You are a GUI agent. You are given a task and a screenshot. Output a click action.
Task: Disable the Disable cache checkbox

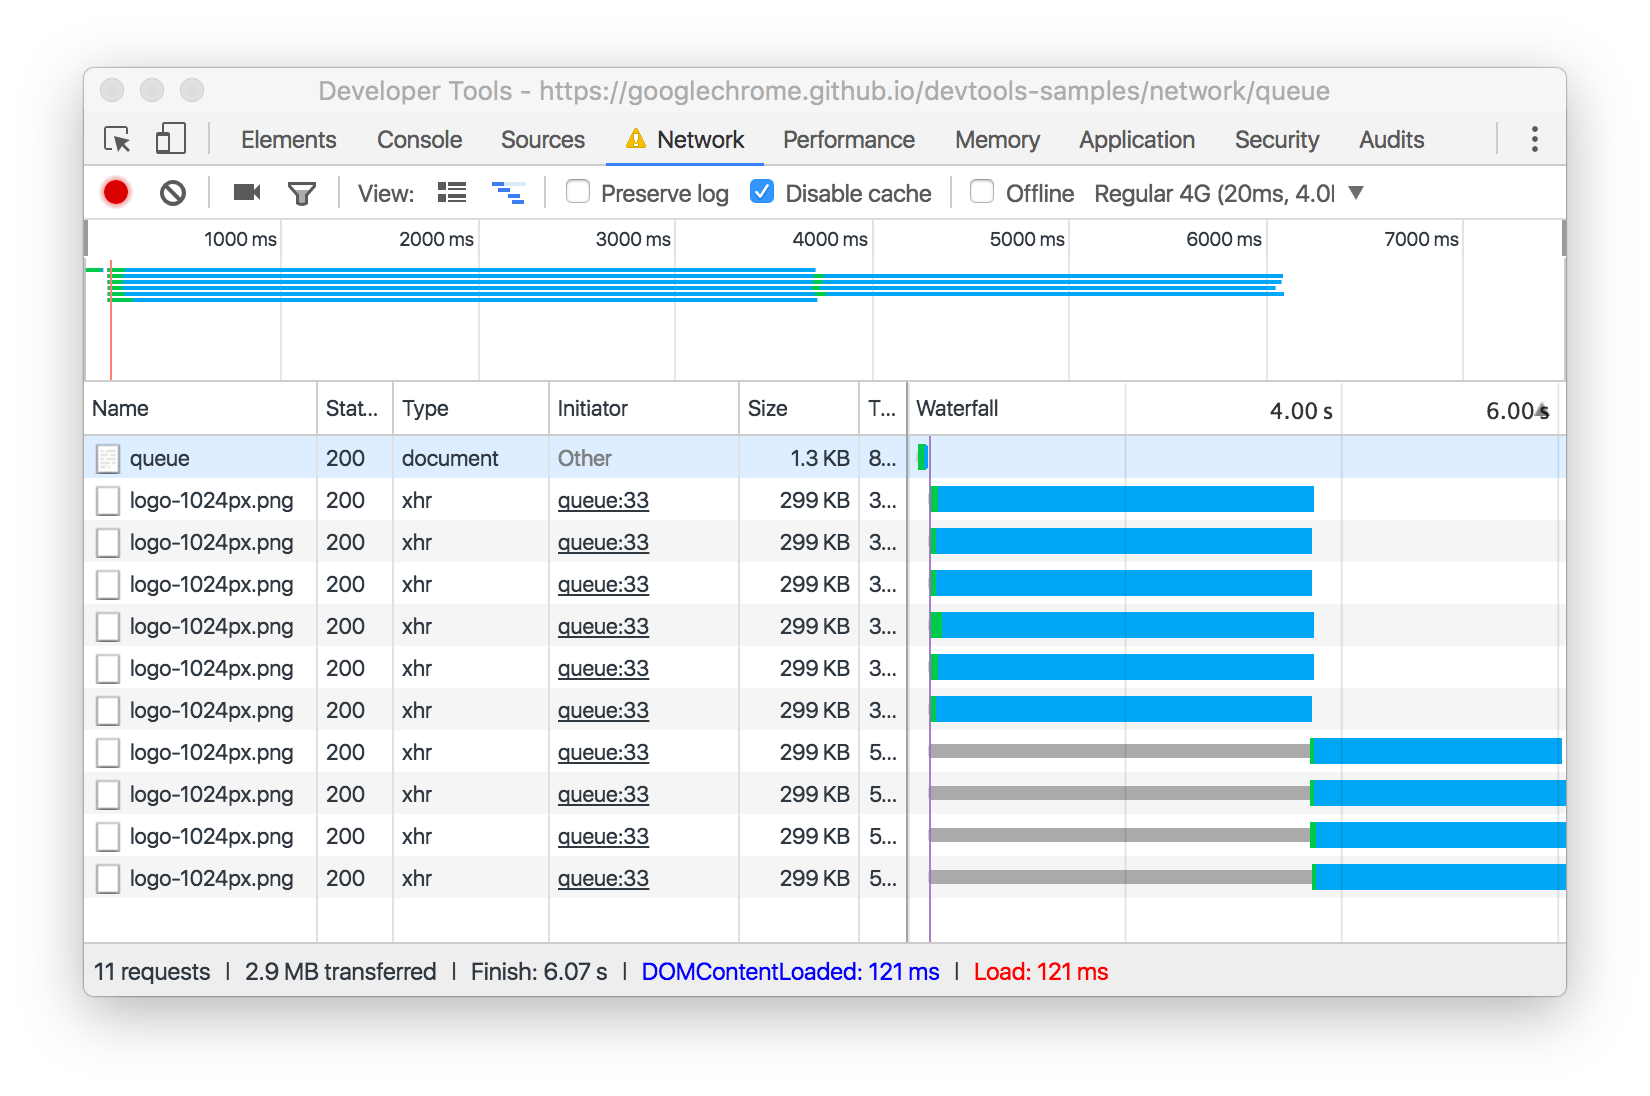point(762,192)
